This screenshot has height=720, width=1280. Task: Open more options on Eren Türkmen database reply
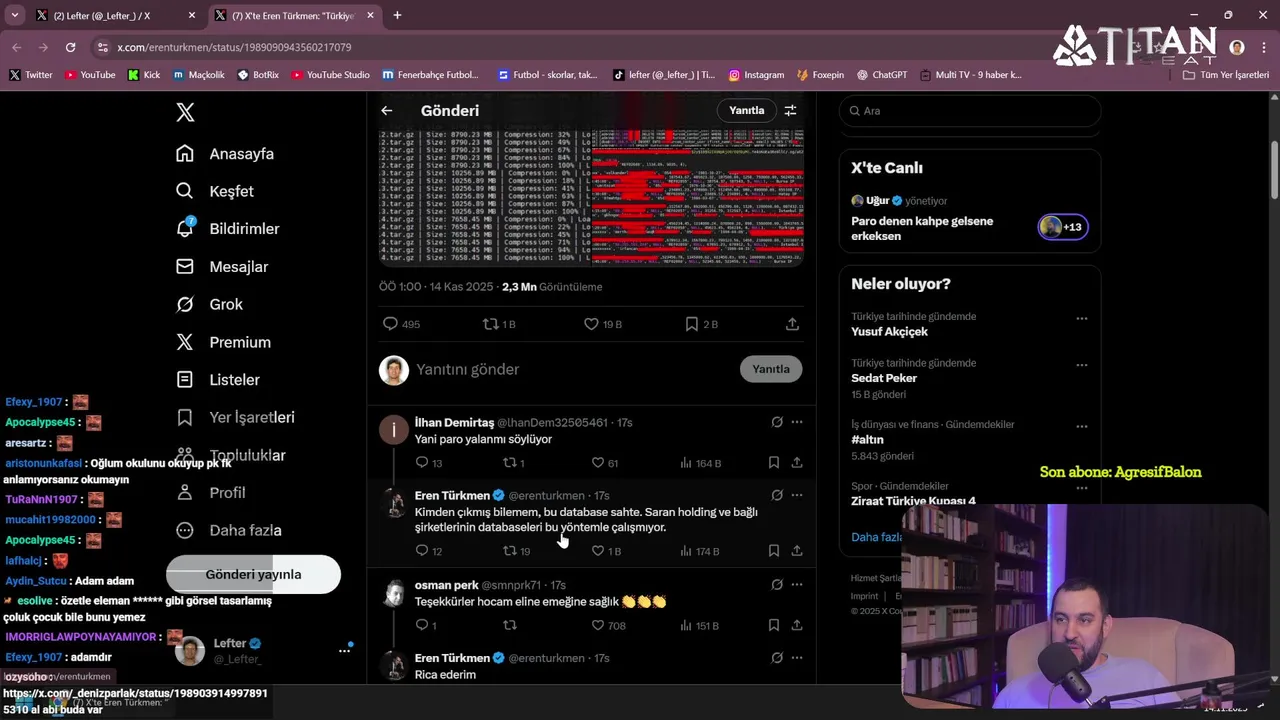pyautogui.click(x=797, y=495)
